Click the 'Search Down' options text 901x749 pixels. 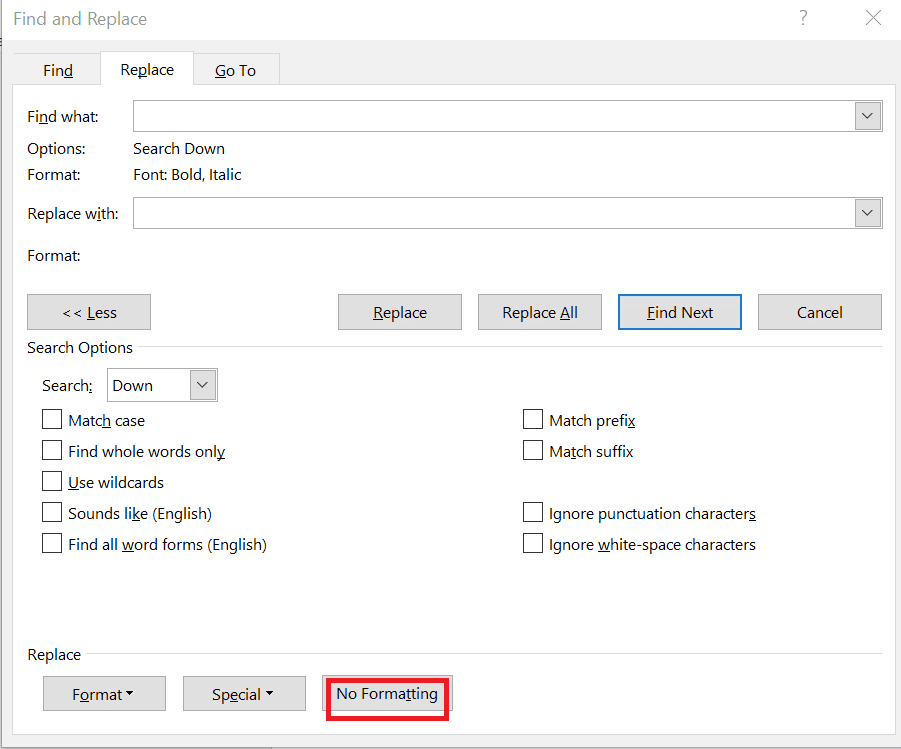[x=179, y=149]
